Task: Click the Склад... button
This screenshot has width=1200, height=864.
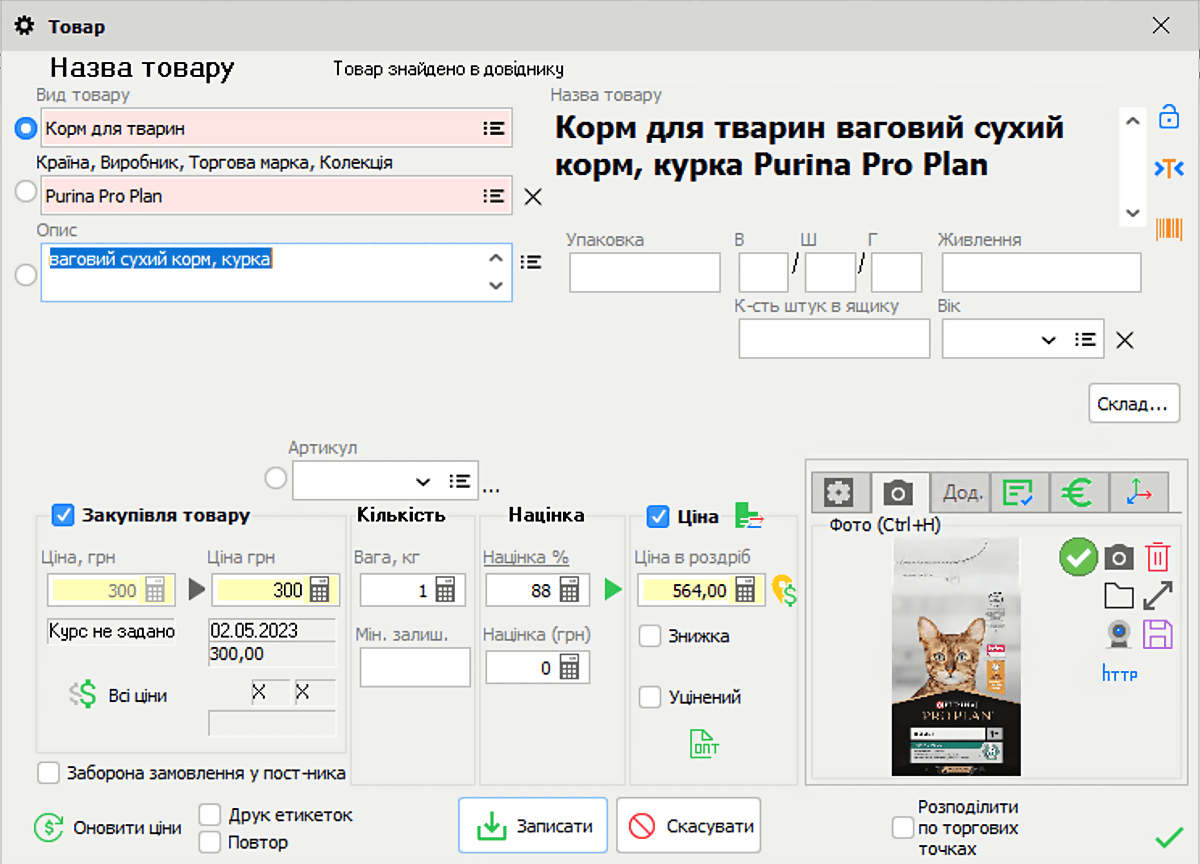Action: tap(1133, 403)
